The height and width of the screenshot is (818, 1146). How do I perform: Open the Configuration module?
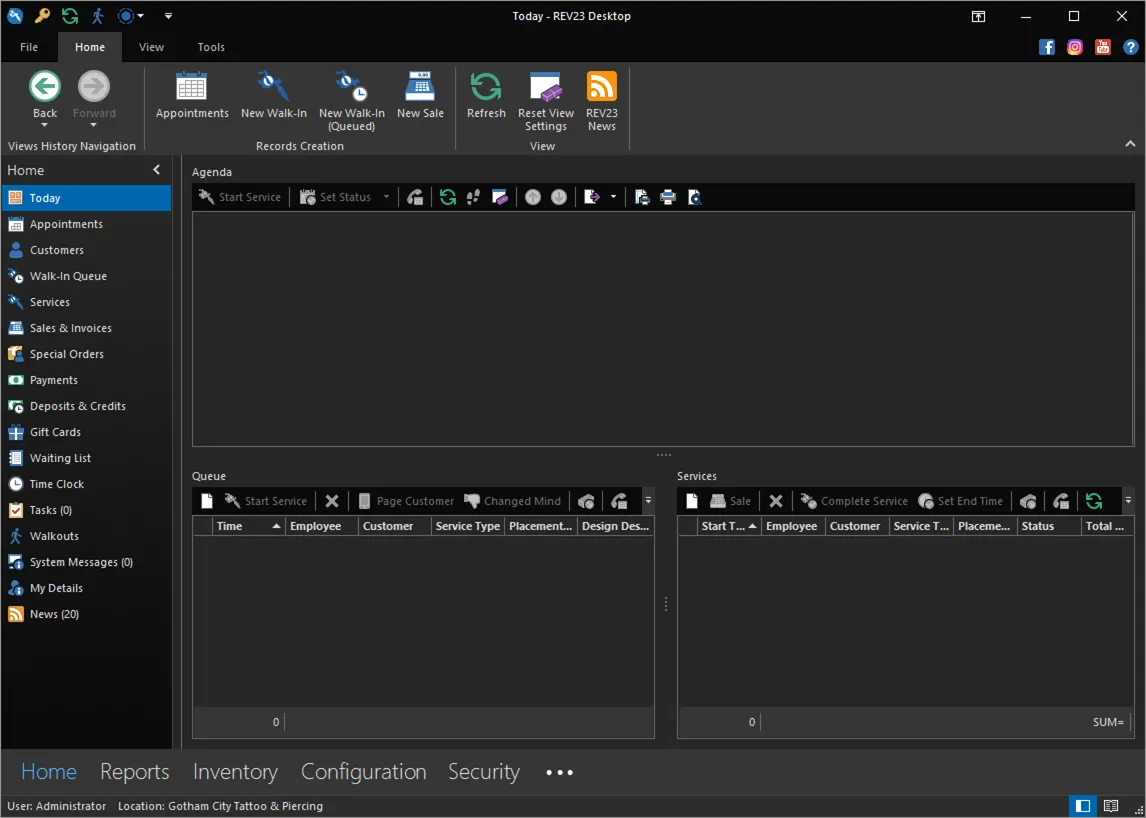(363, 772)
